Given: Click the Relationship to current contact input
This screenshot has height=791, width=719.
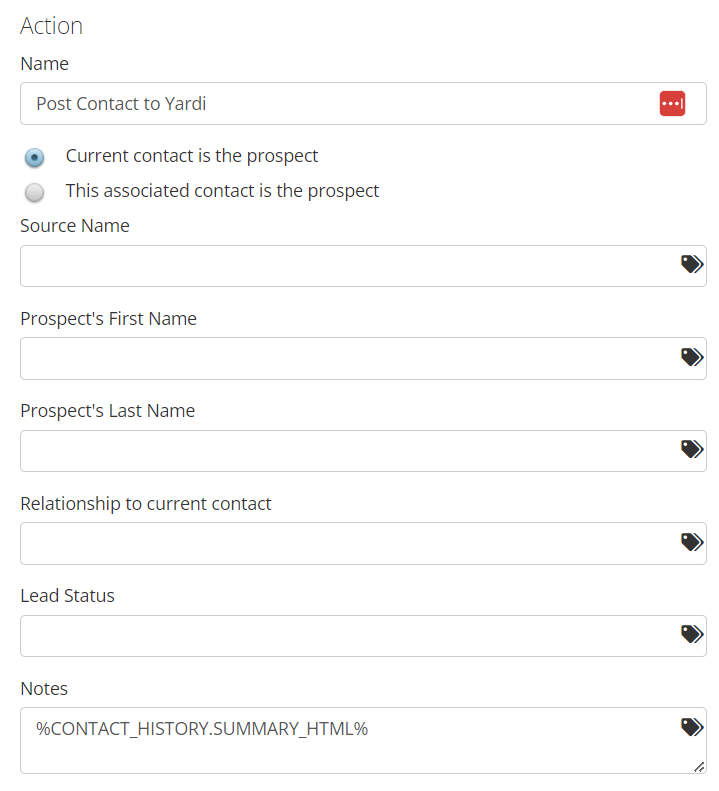Looking at the screenshot, I should 363,543.
